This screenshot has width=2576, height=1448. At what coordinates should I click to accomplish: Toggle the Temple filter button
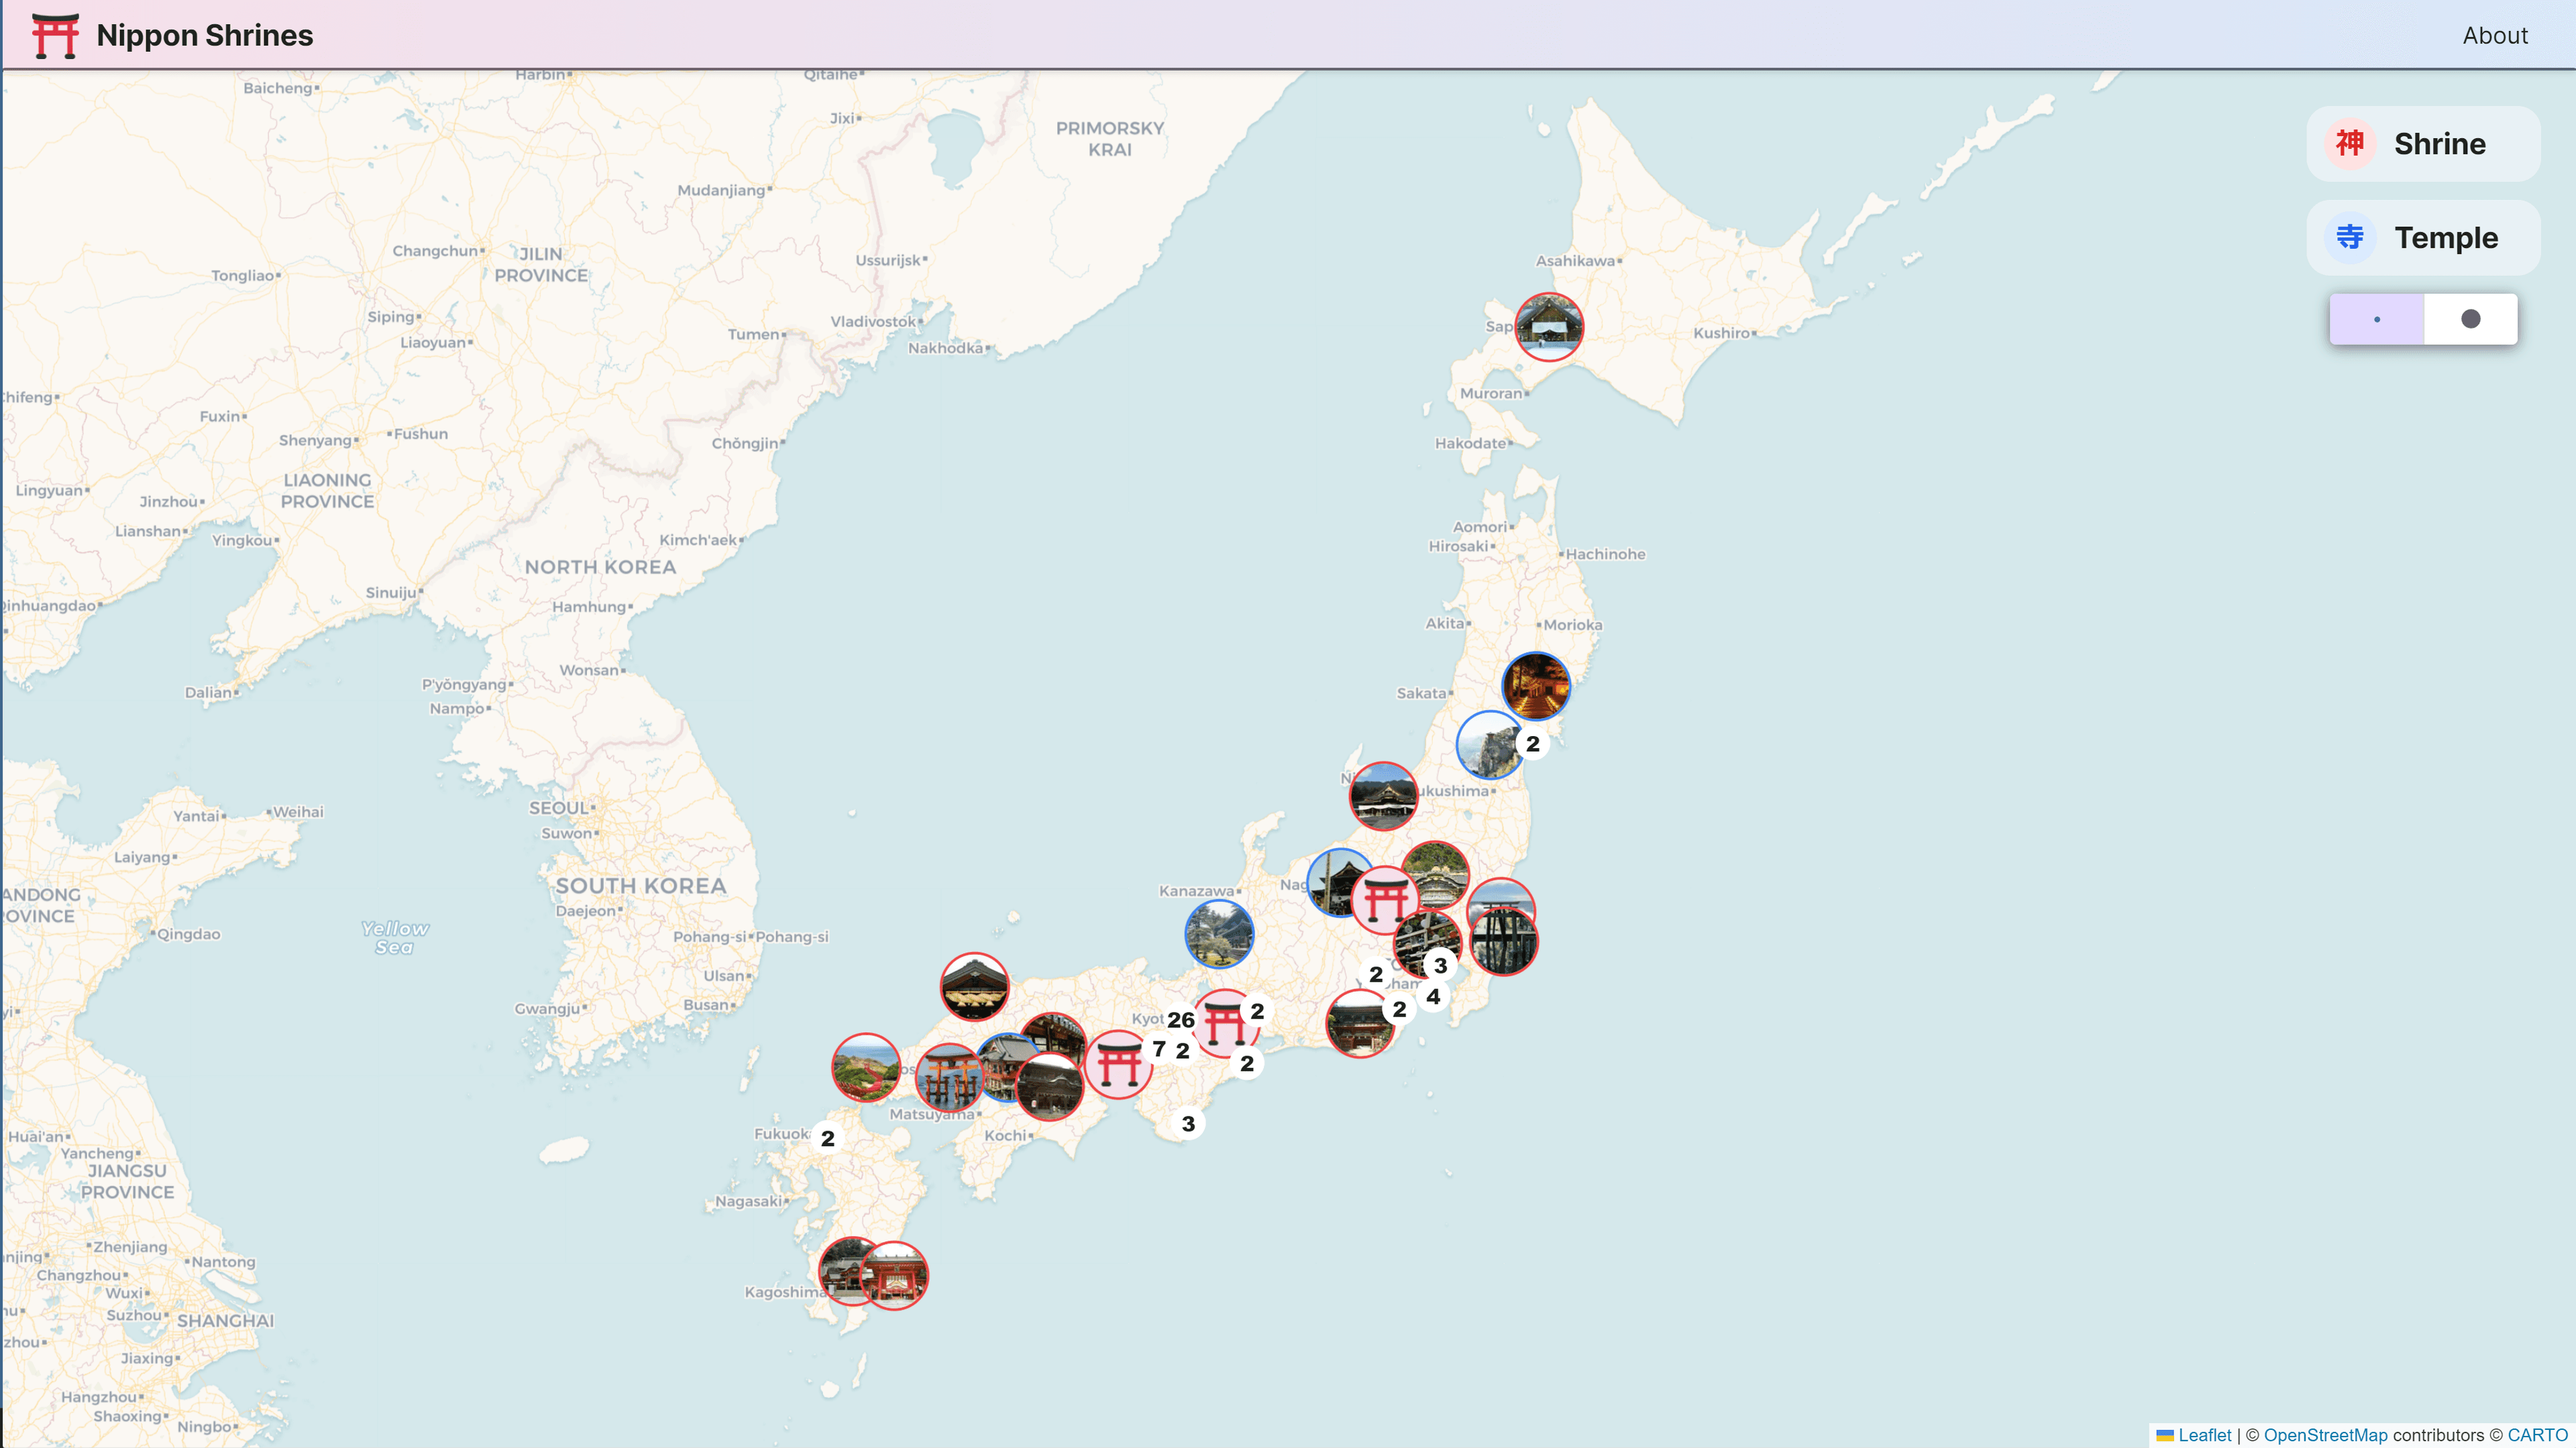click(2422, 238)
